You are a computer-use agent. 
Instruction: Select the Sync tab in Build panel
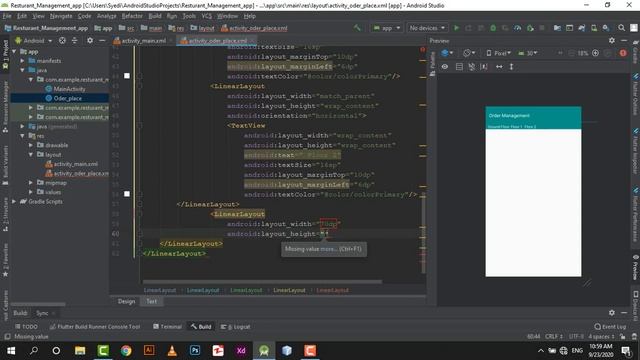[x=42, y=313]
